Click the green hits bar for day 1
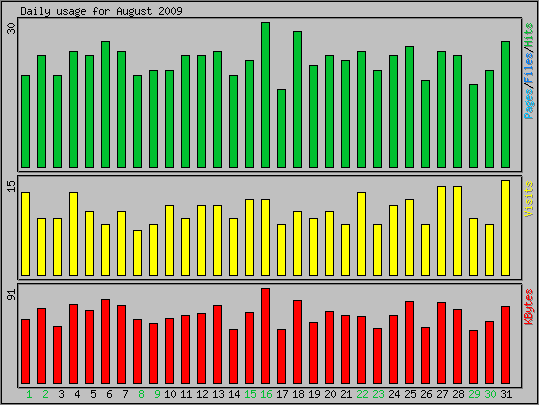The width and height of the screenshot is (539, 405). tap(25, 122)
